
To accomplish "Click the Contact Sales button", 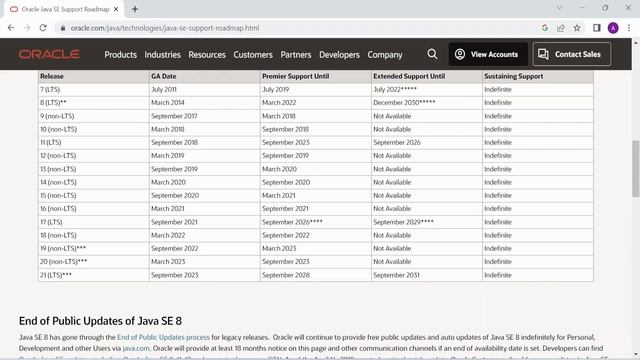I will point(572,54).
